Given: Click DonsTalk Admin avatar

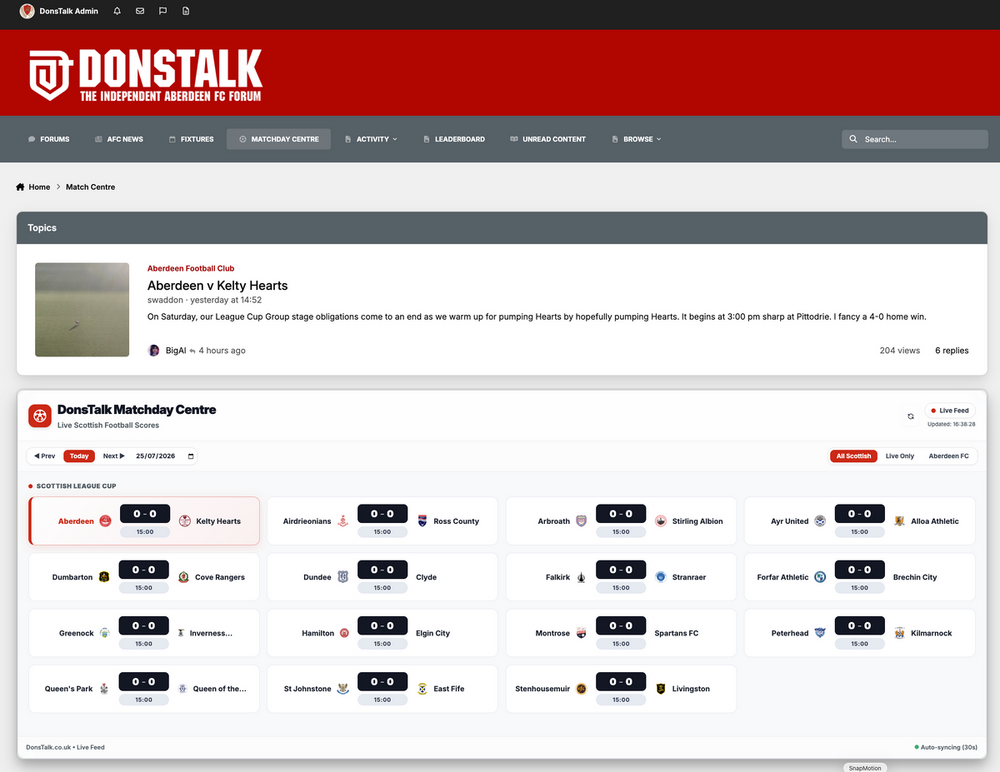Looking at the screenshot, I should tap(27, 11).
